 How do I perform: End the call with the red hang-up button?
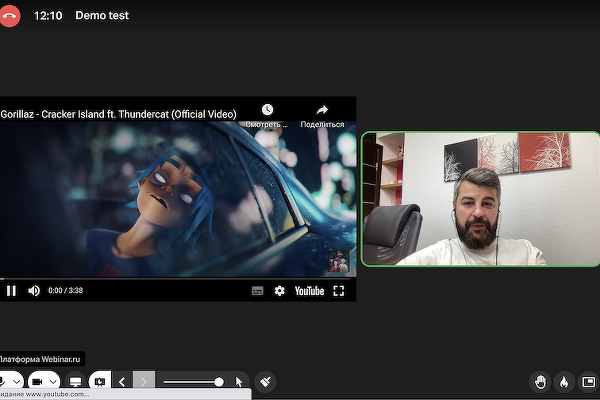[10, 15]
